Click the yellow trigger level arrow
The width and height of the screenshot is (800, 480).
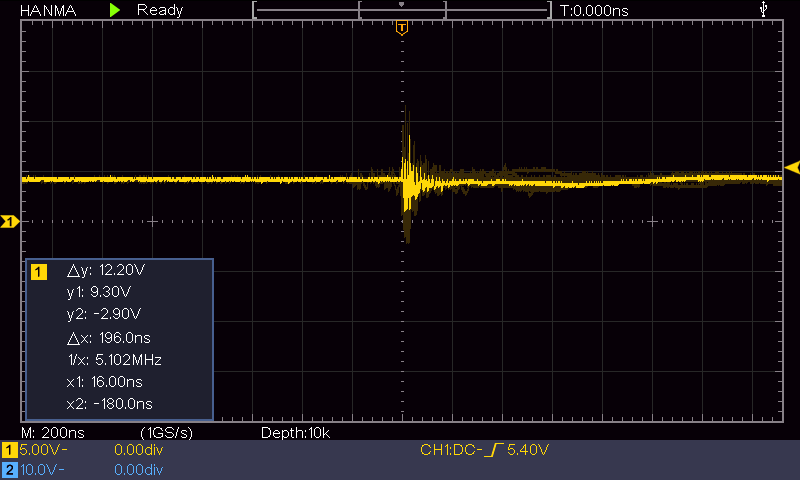791,167
